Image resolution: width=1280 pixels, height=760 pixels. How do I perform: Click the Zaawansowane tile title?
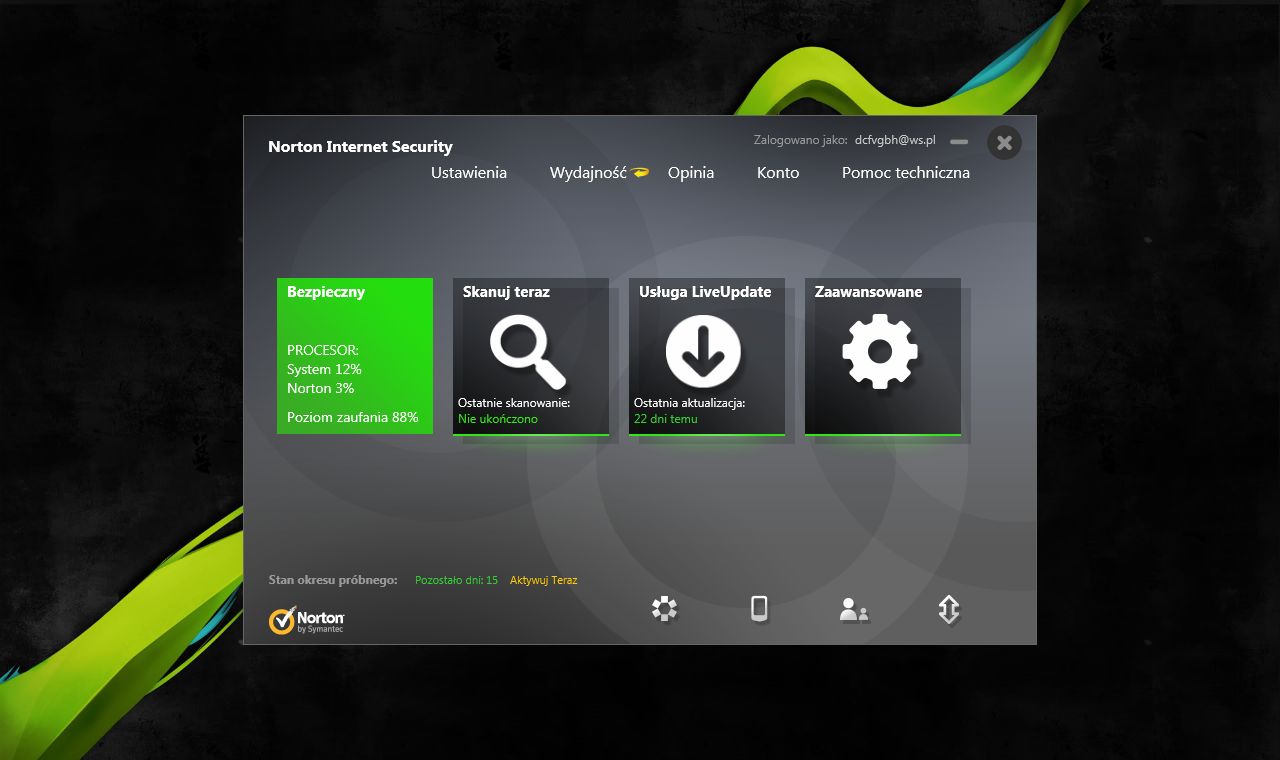point(869,292)
